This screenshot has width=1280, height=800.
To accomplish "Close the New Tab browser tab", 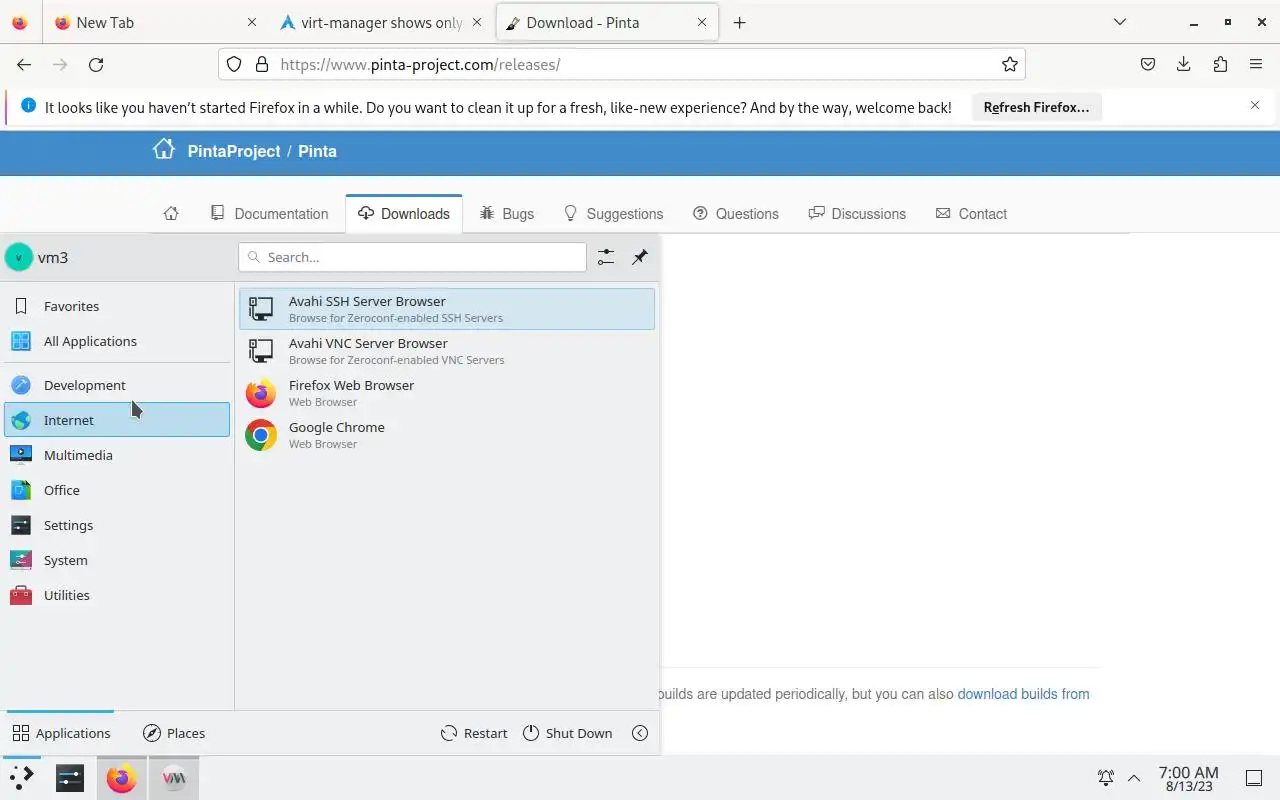I will pyautogui.click(x=251, y=22).
